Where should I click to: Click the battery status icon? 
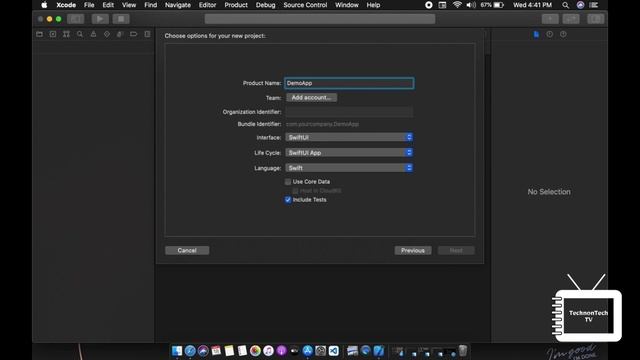coord(499,5)
